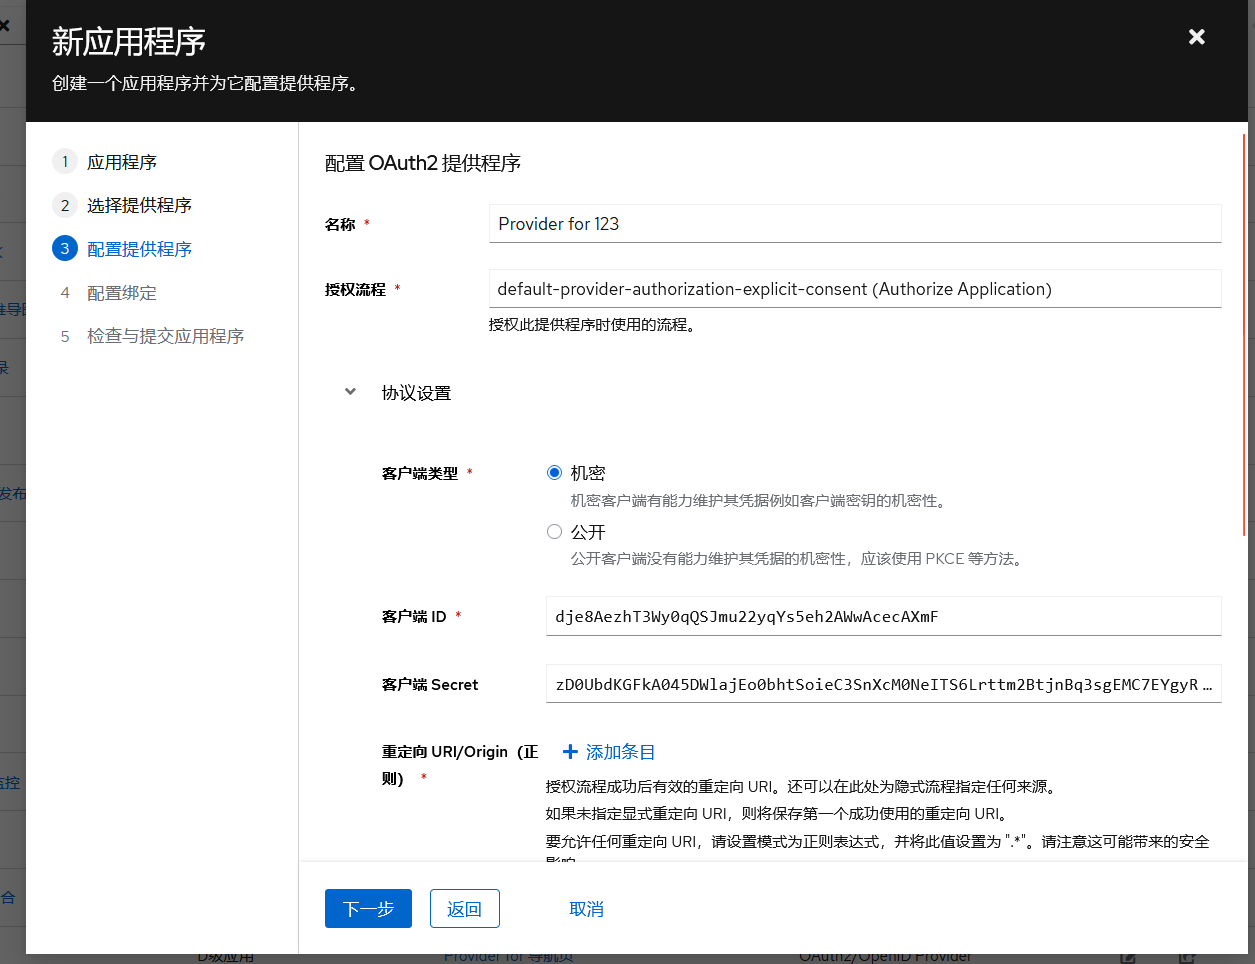Select the 公开 client type
The width and height of the screenshot is (1255, 964).
click(554, 532)
